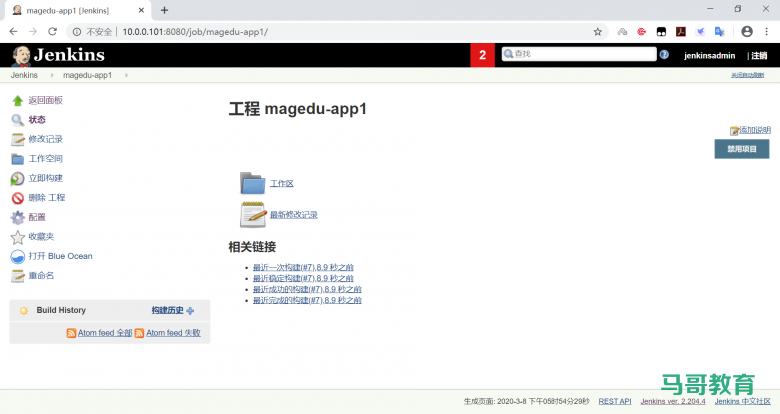The width and height of the screenshot is (780, 414).
Task: Open the 最近成功的构建(#7) link
Action: pyautogui.click(x=307, y=289)
